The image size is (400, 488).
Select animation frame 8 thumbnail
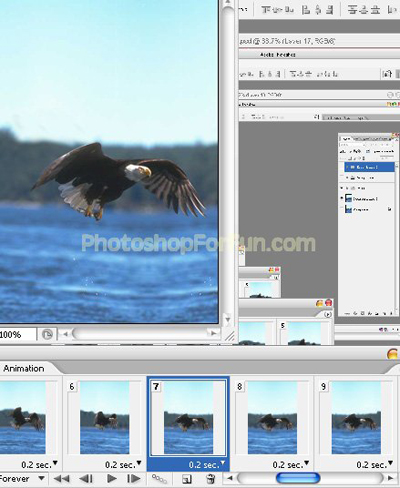[272, 418]
